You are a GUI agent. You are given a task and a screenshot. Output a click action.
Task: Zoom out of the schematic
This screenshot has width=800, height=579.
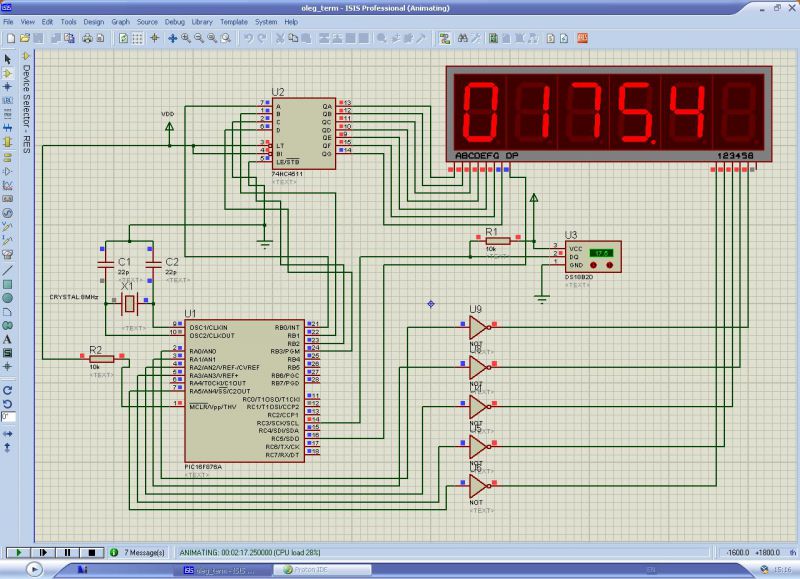[199, 38]
